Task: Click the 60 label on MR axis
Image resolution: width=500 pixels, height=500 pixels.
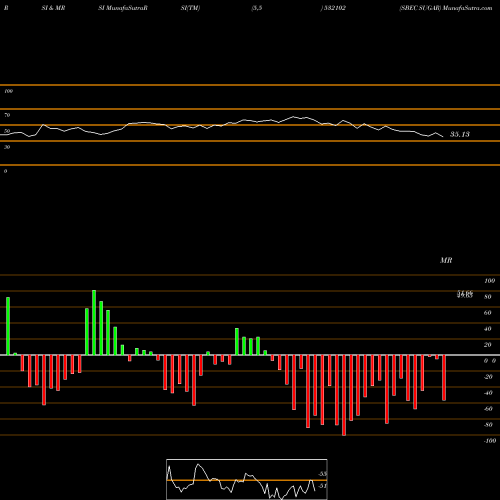Action: (x=488, y=313)
